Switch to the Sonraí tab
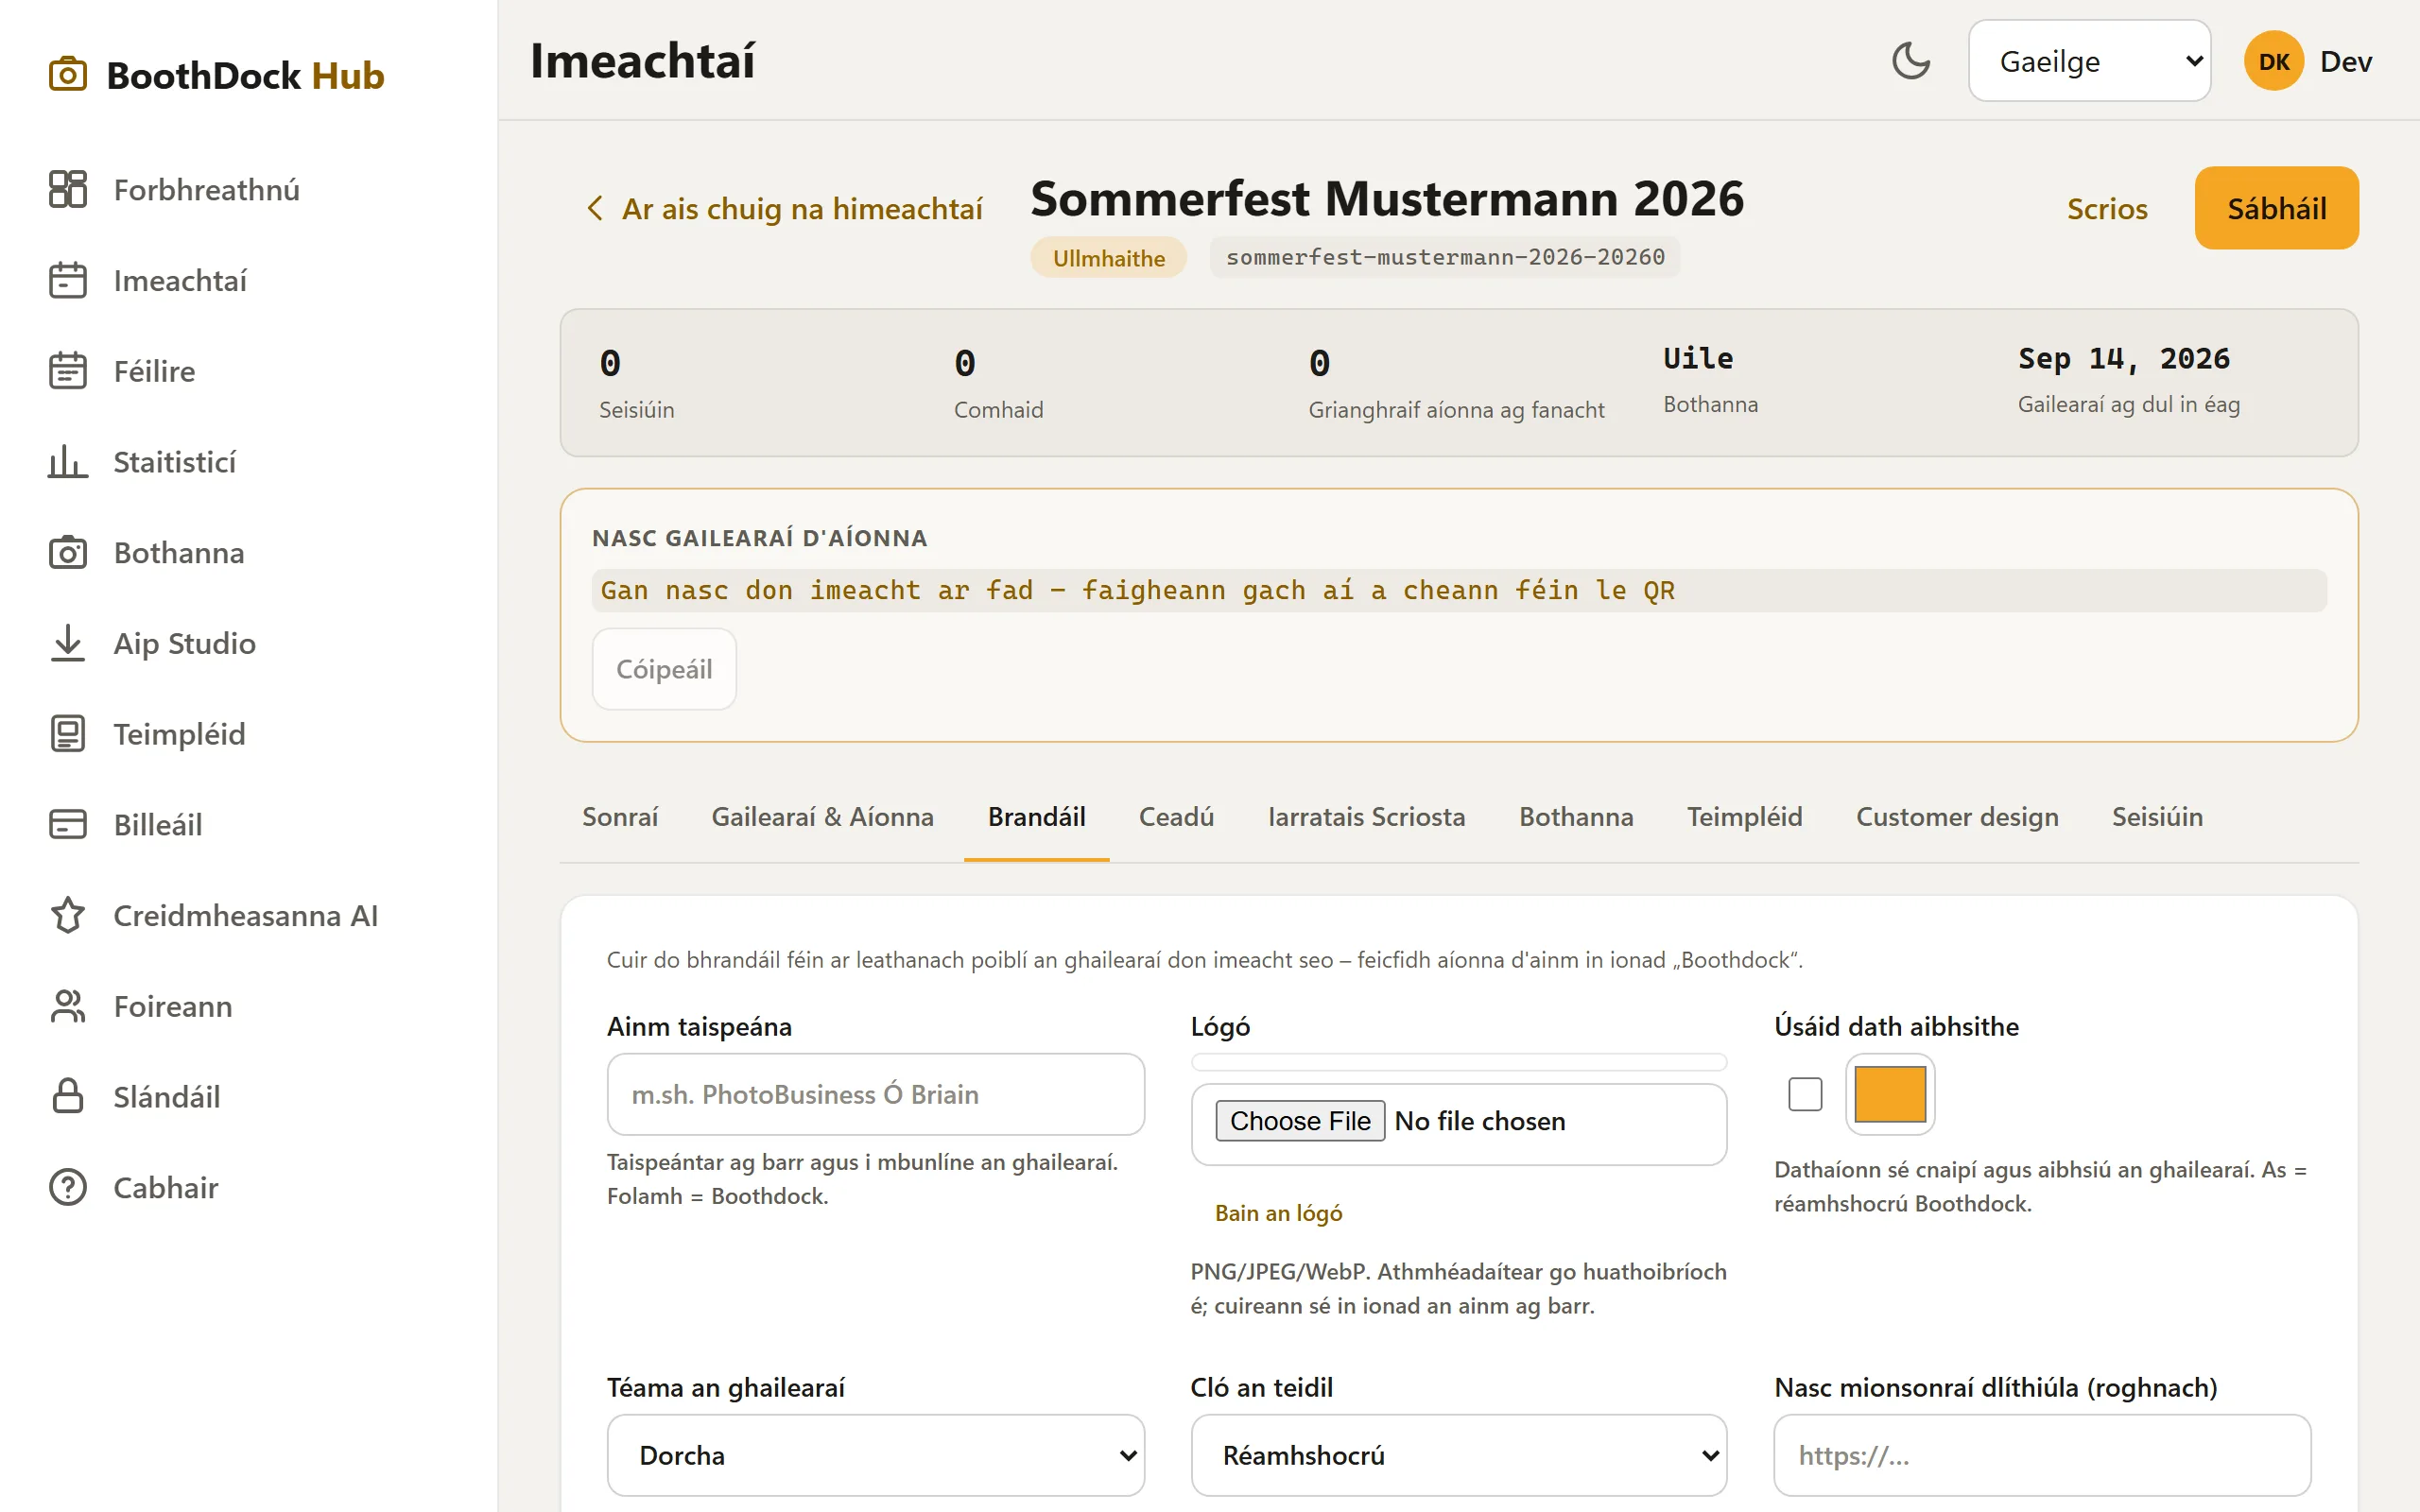 pyautogui.click(x=620, y=817)
